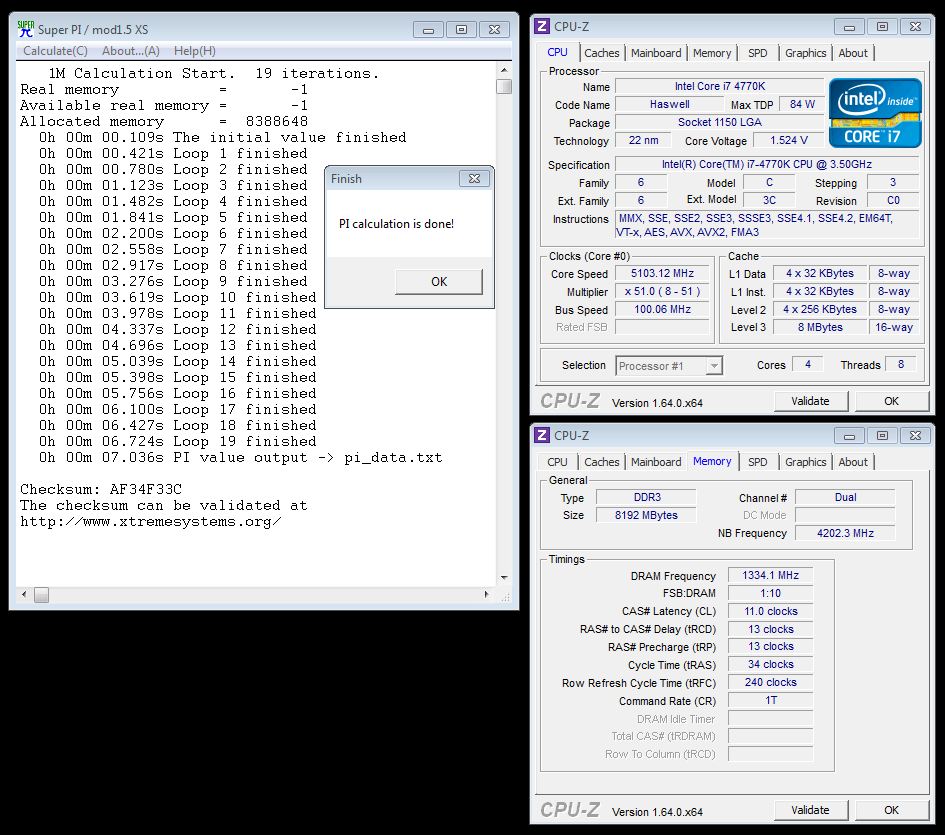Open the Help(H) menu in Super PI

pos(195,51)
